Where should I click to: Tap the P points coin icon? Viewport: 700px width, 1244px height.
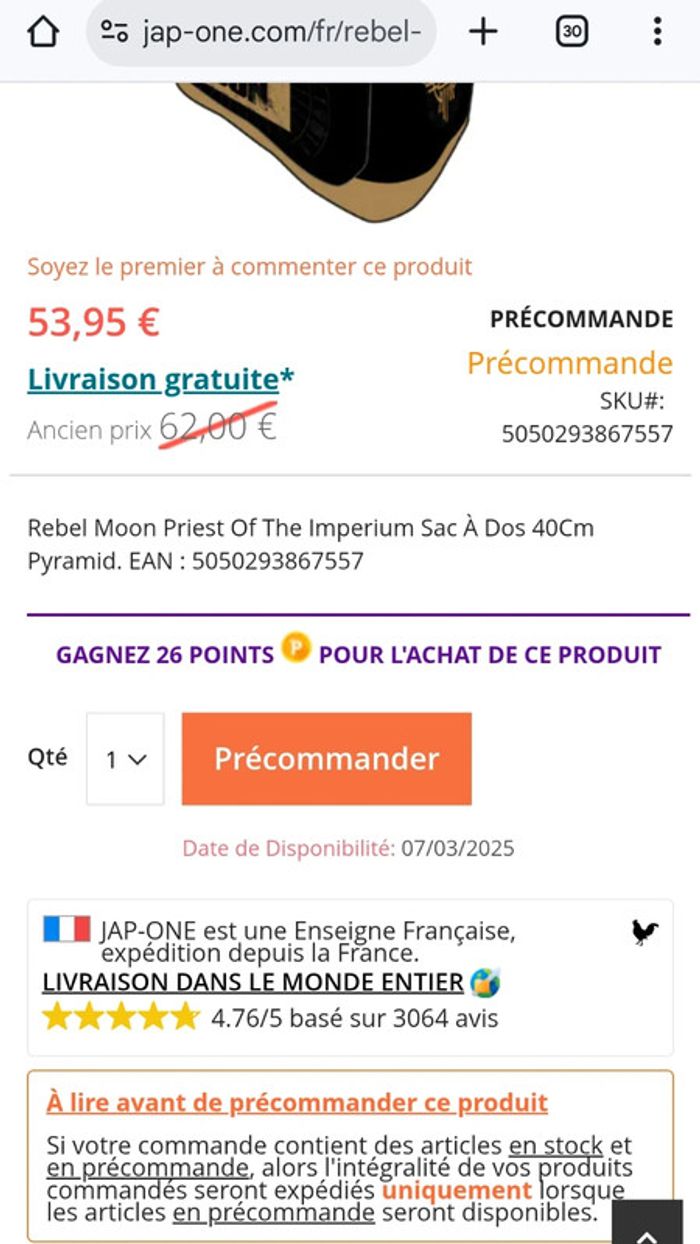click(297, 653)
